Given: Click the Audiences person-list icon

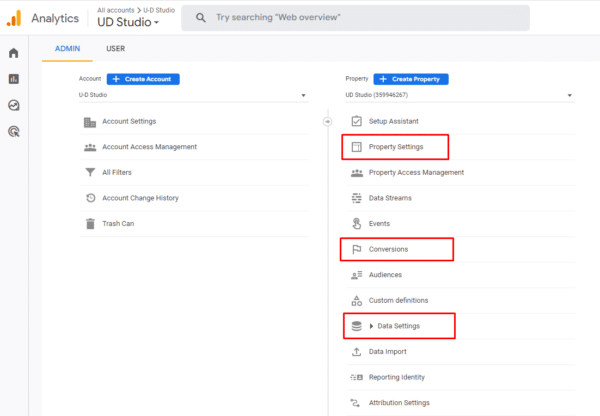Looking at the screenshot, I should pyautogui.click(x=357, y=275).
